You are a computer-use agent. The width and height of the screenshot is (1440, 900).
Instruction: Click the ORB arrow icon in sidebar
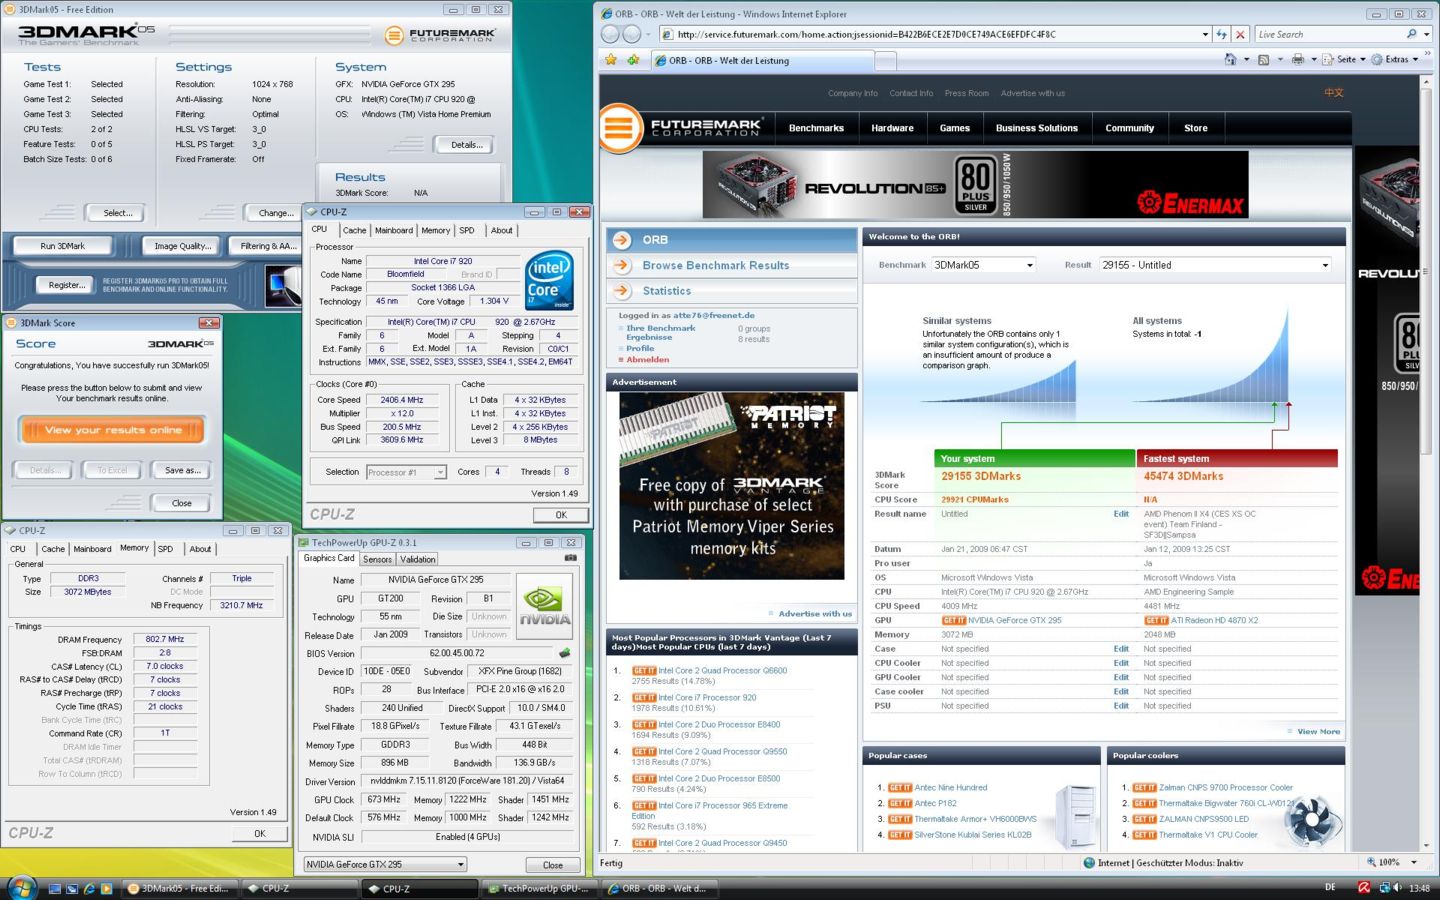(622, 240)
